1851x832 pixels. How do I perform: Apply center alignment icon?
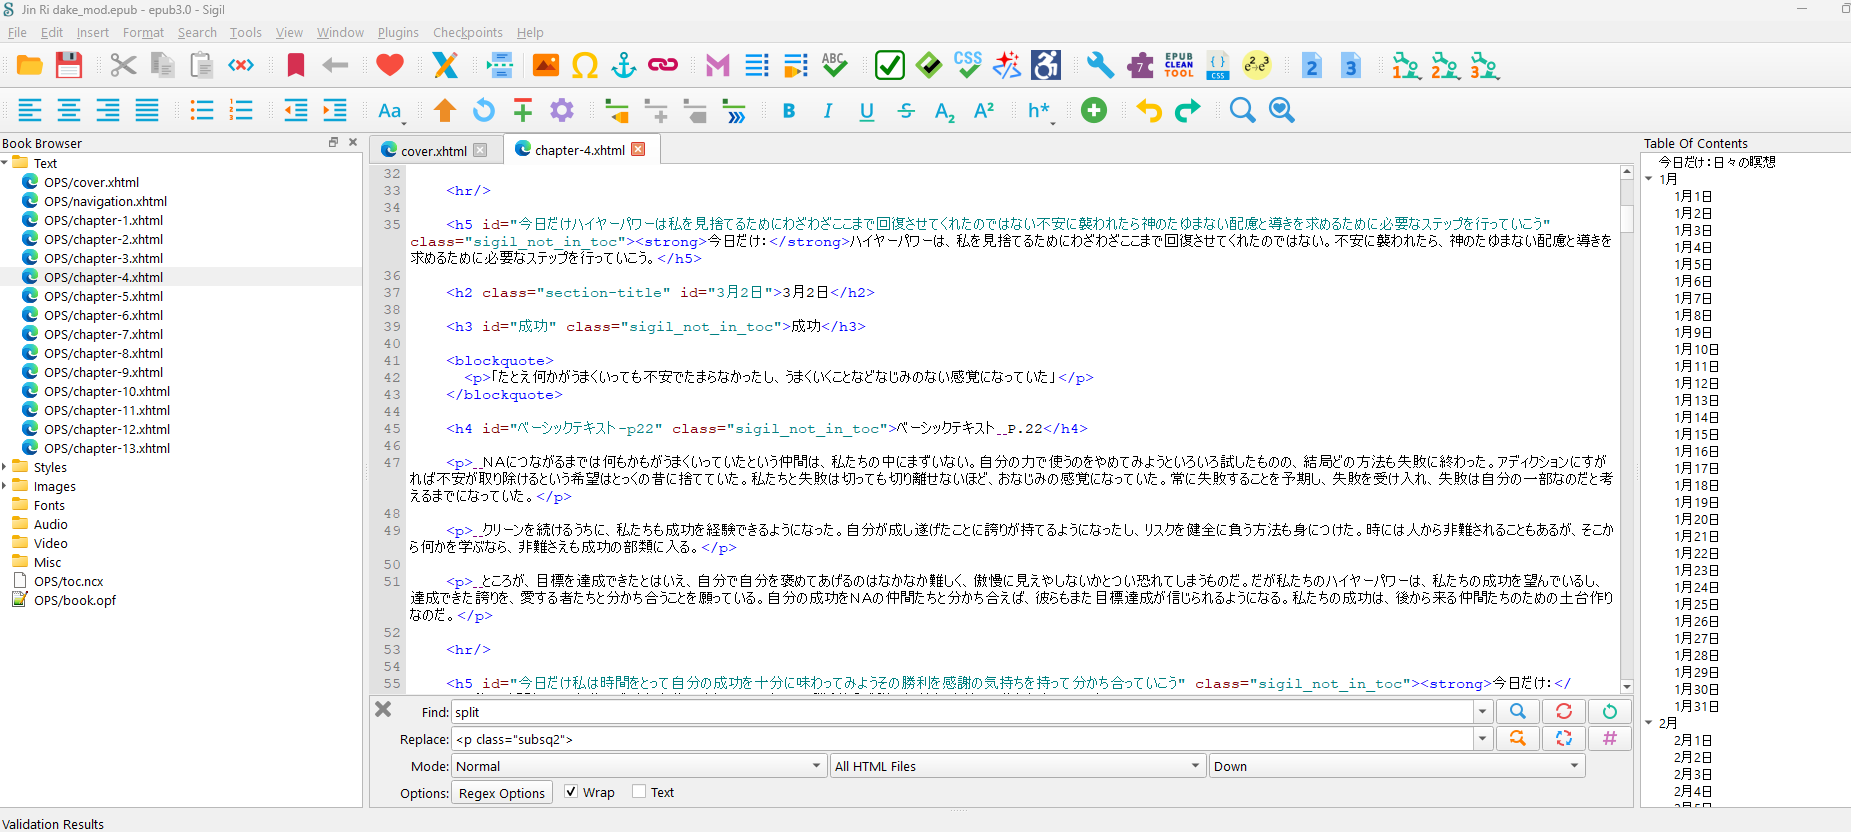point(69,110)
